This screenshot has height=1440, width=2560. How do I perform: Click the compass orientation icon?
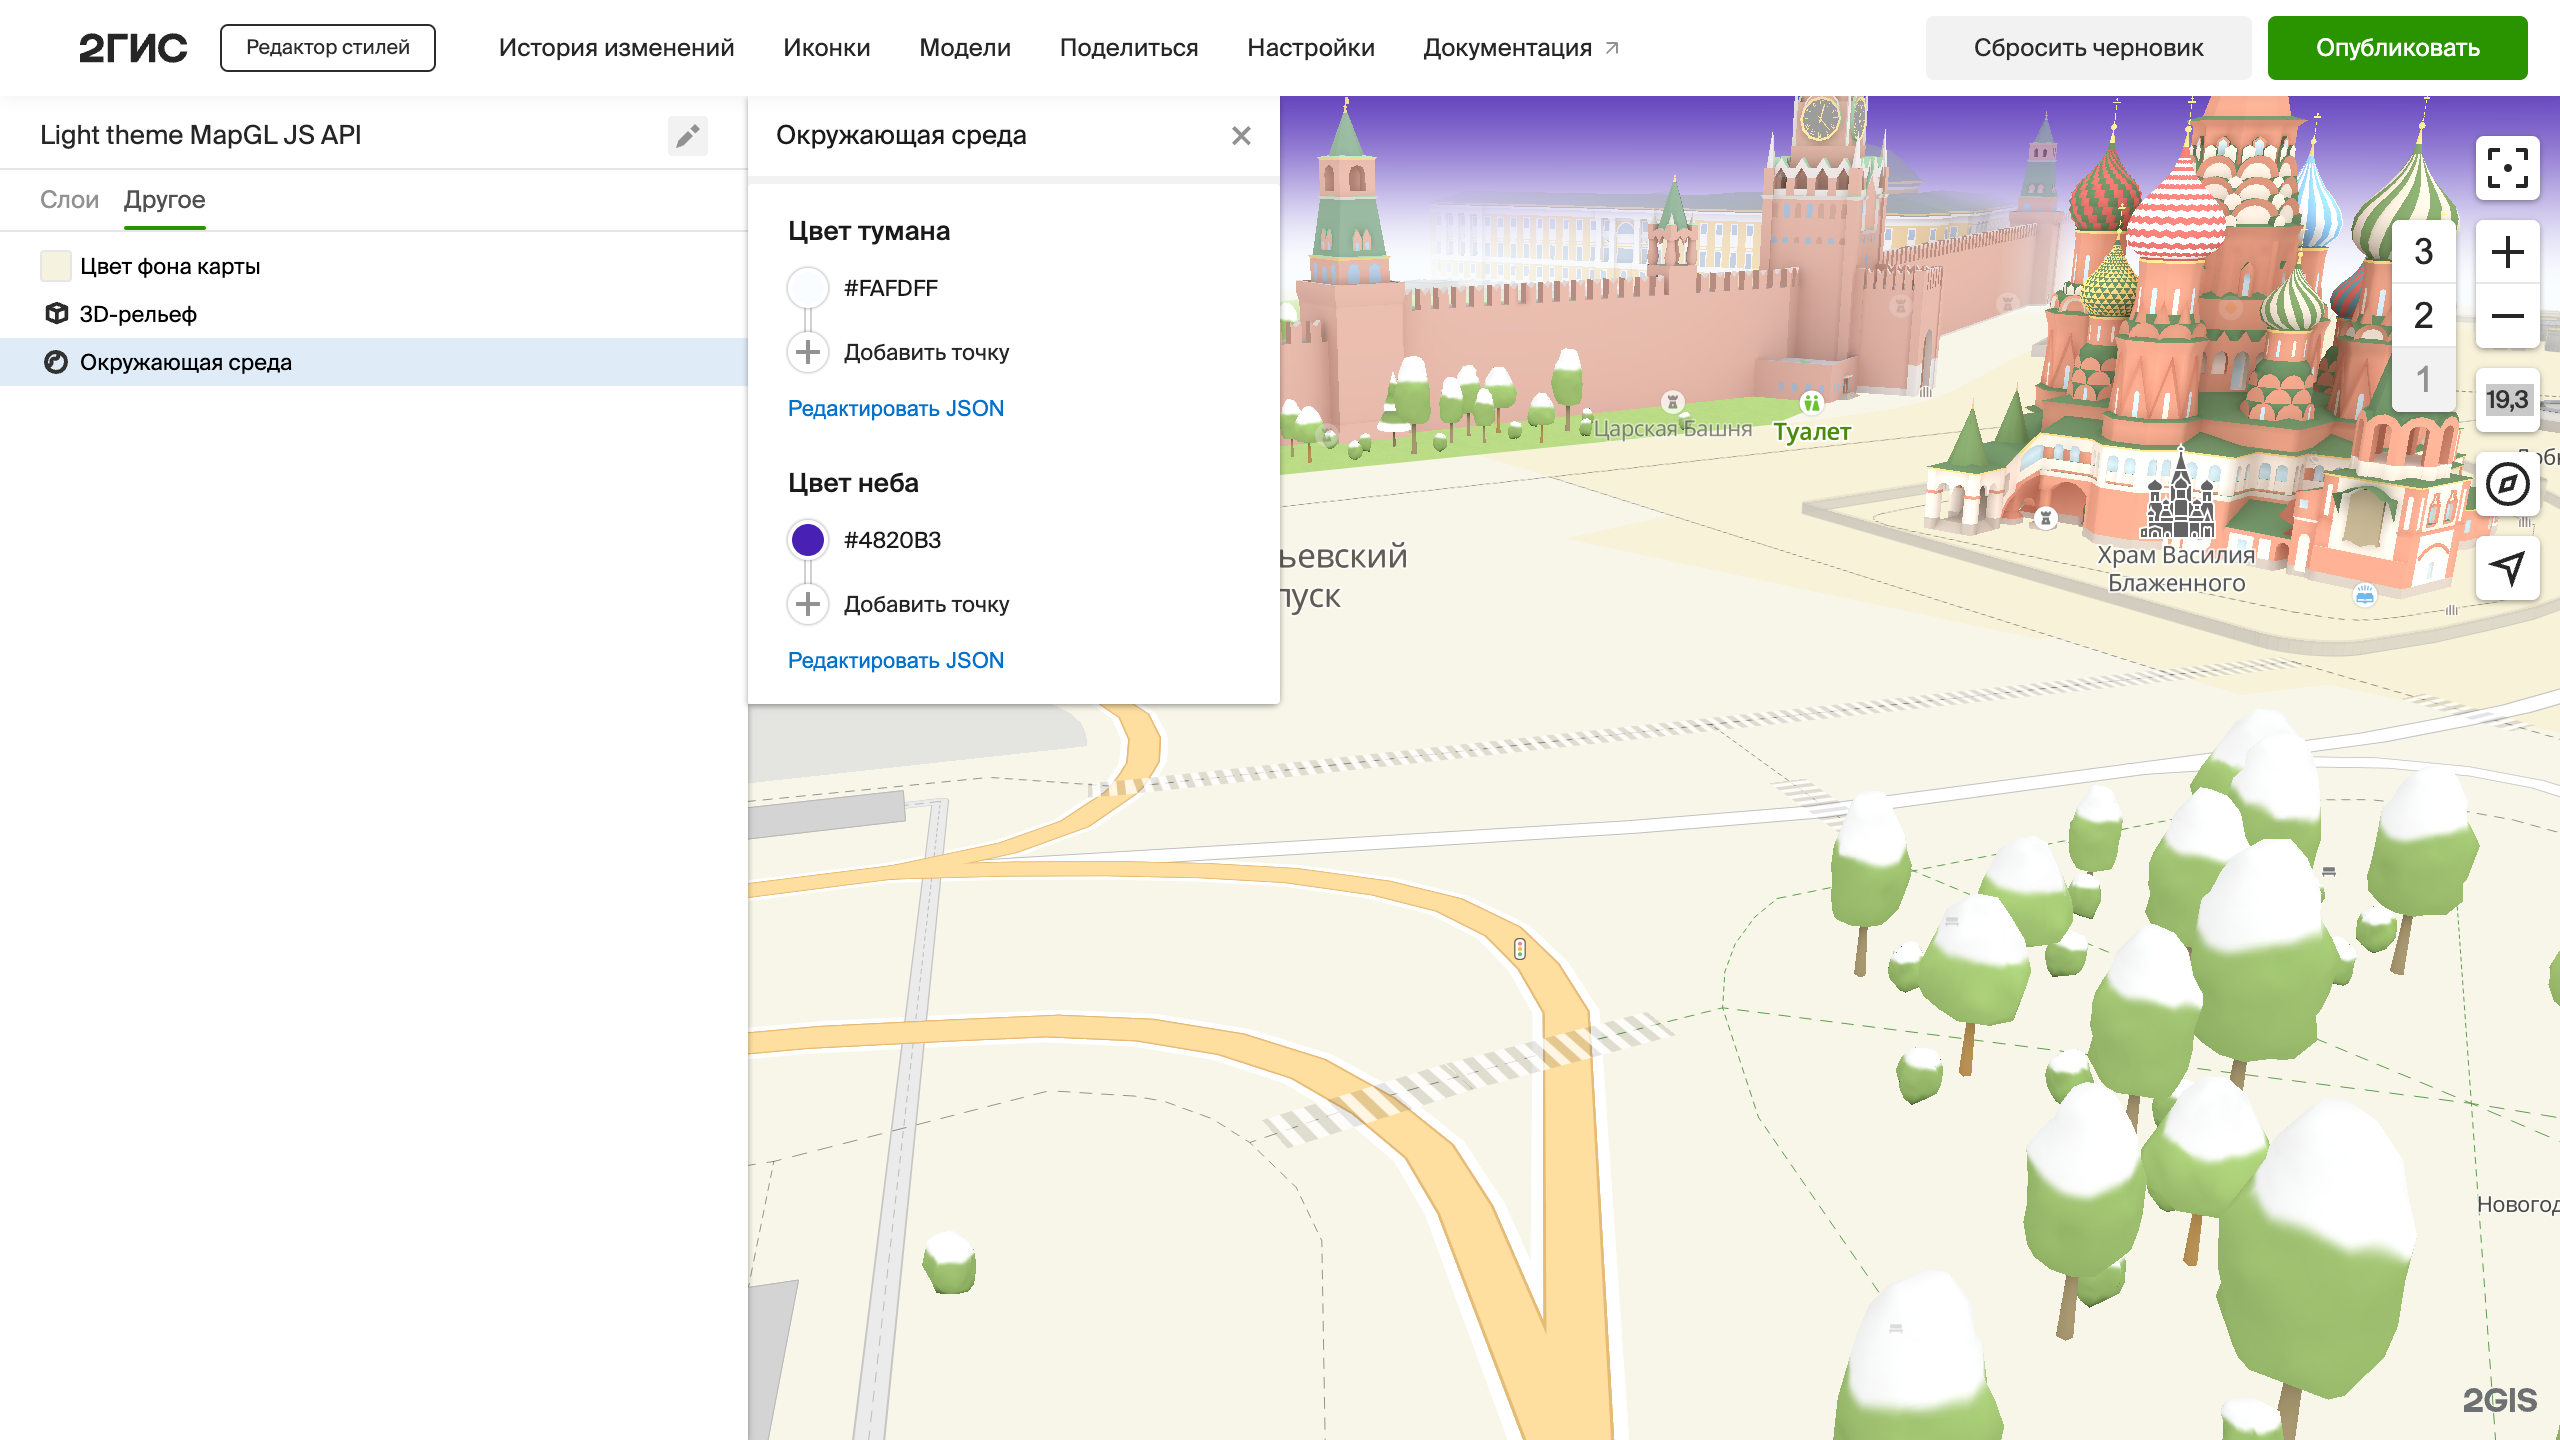coord(2507,485)
